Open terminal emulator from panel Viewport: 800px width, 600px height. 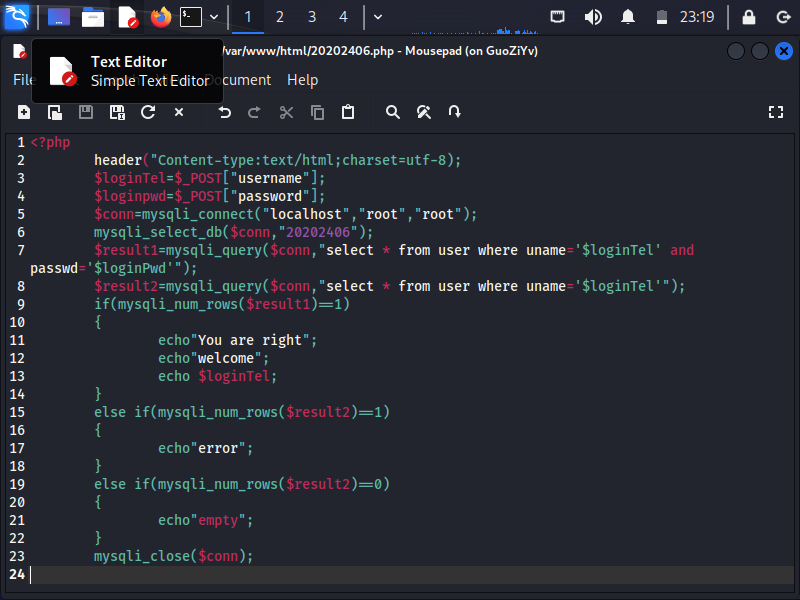[x=191, y=17]
